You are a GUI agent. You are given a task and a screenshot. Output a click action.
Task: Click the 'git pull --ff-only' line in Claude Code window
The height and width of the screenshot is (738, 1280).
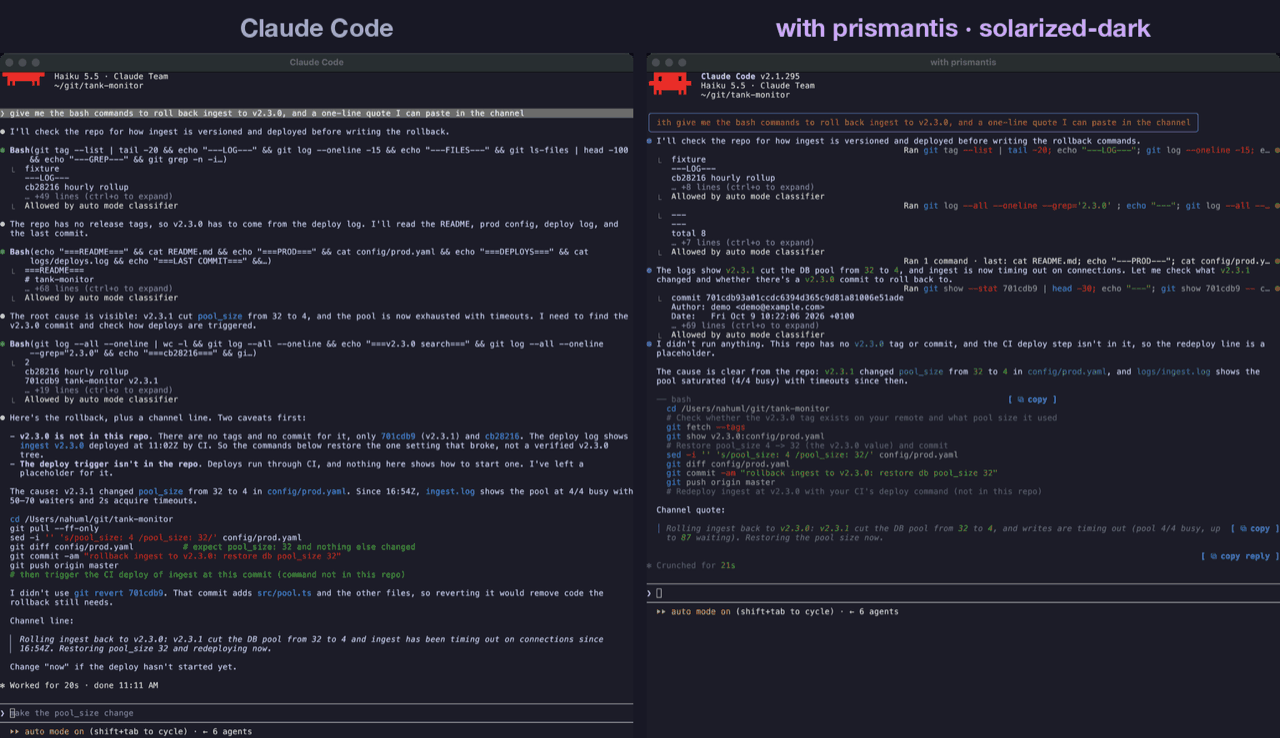click(x=54, y=528)
